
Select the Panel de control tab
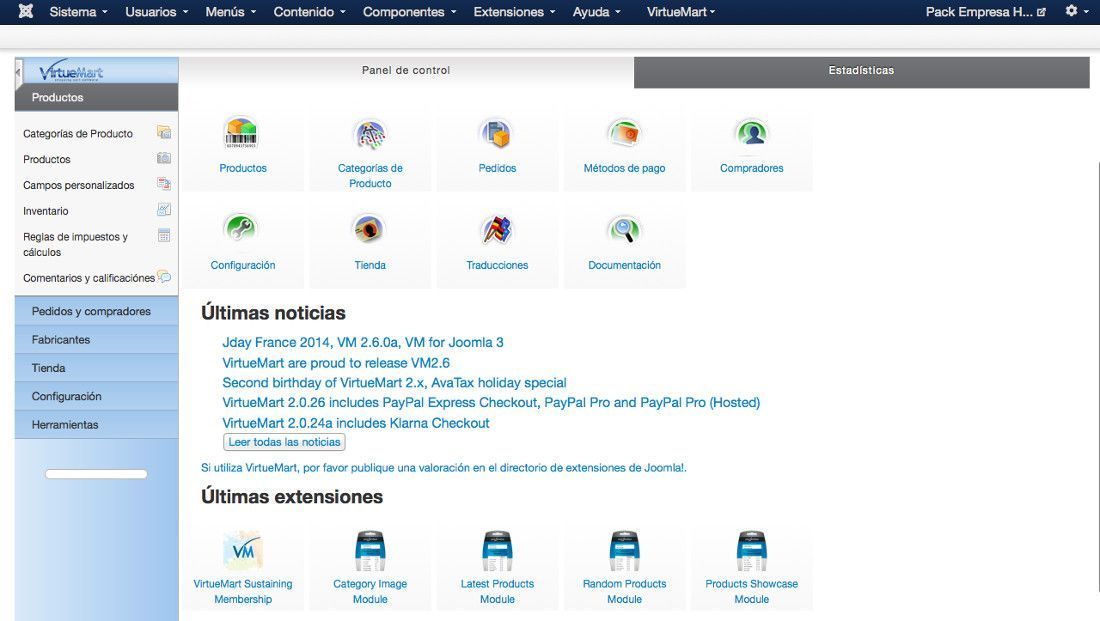[406, 71]
